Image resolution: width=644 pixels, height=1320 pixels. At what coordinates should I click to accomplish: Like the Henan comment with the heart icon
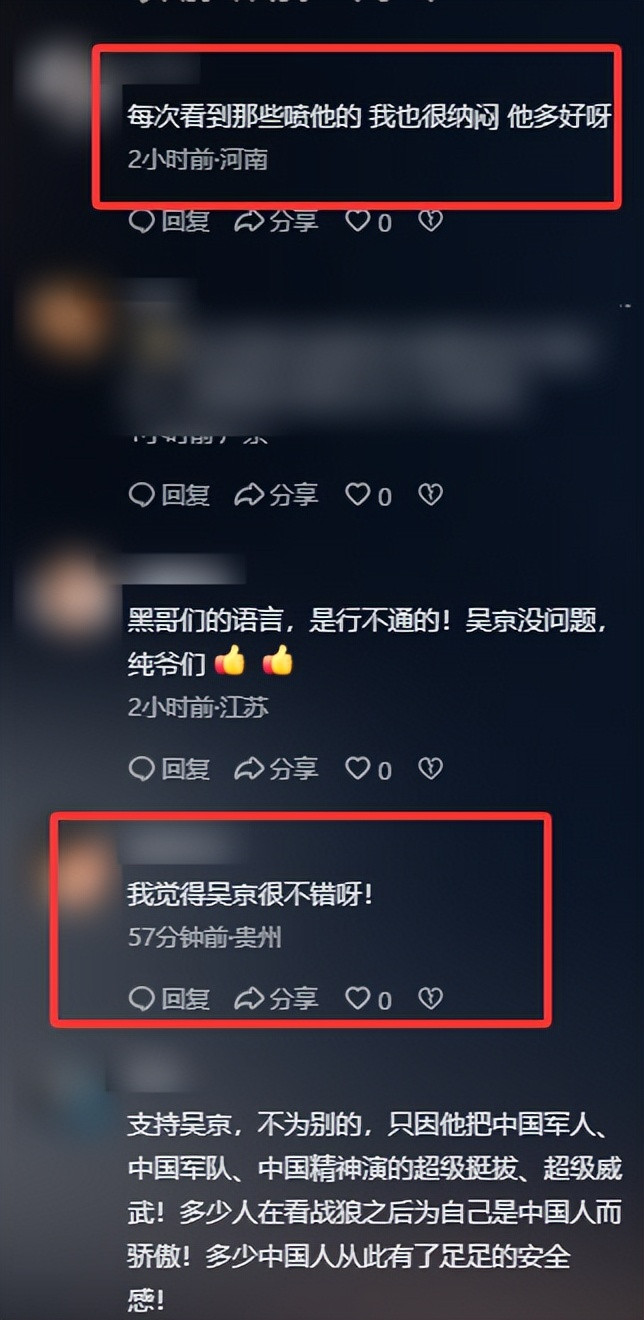point(368,221)
